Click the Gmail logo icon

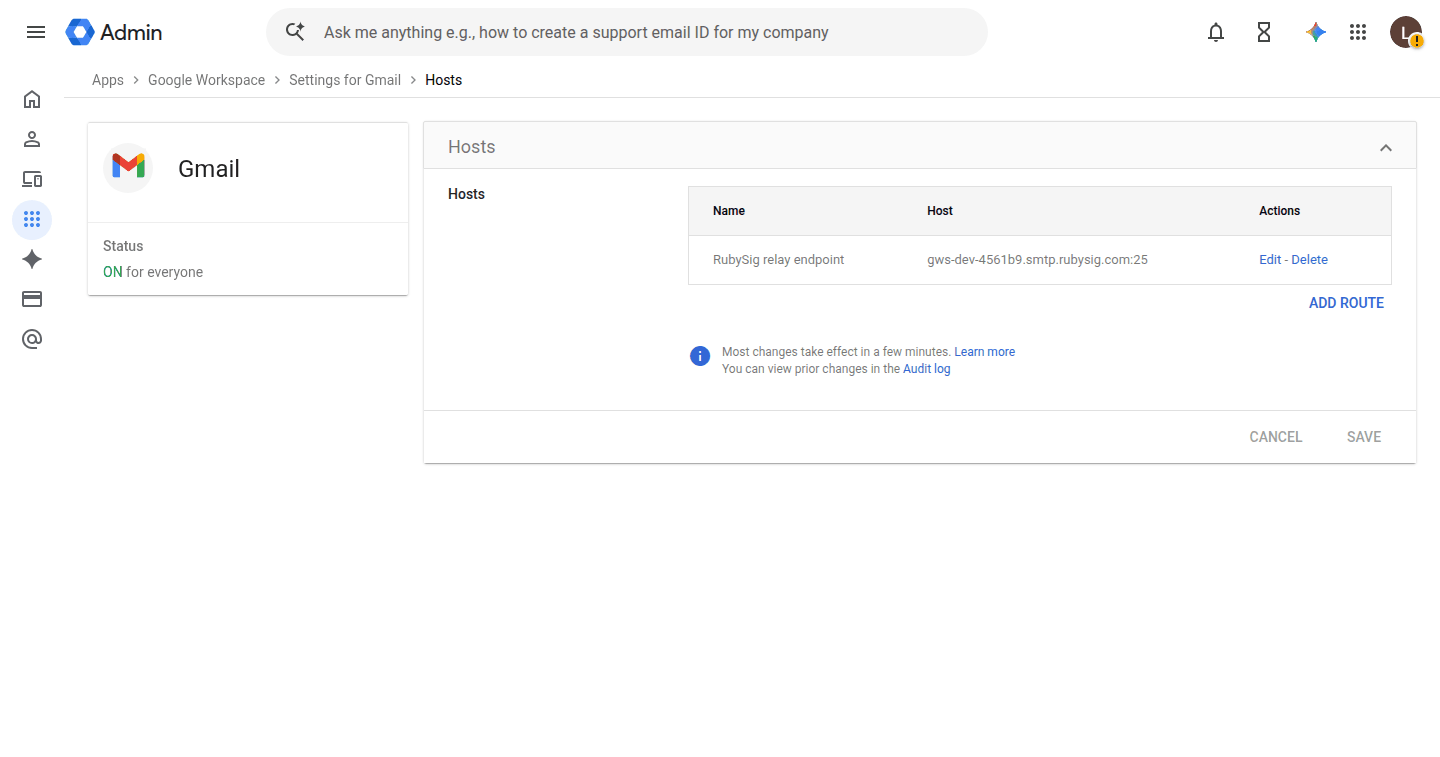(x=128, y=167)
